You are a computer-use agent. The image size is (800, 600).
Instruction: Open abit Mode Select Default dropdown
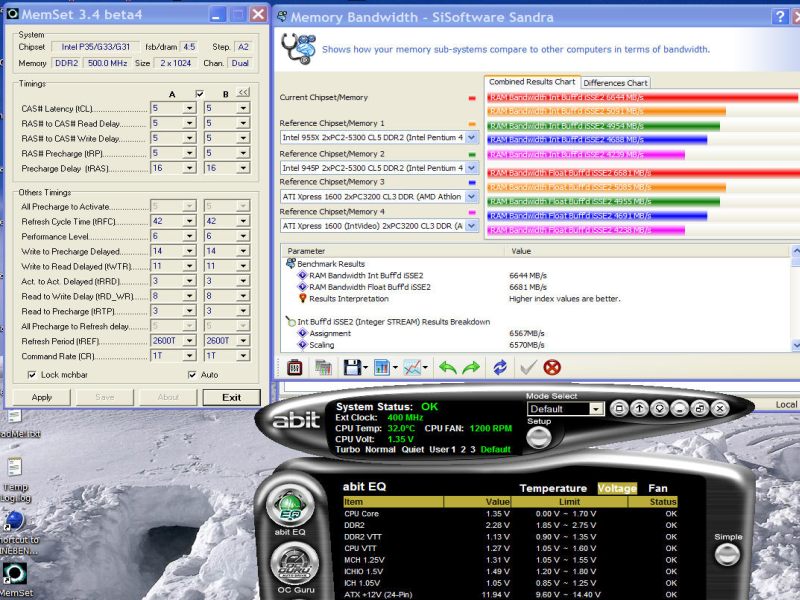pos(596,409)
